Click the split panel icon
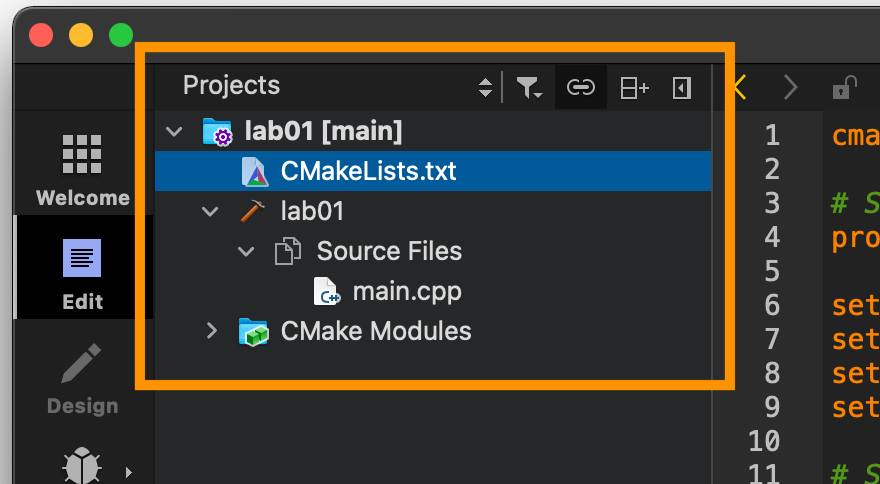This screenshot has height=484, width=880. 634,88
